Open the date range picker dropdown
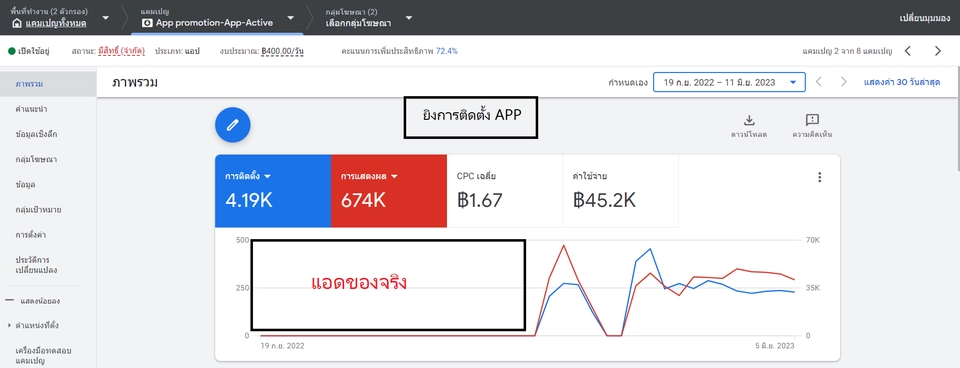This screenshot has width=960, height=368. (x=729, y=82)
